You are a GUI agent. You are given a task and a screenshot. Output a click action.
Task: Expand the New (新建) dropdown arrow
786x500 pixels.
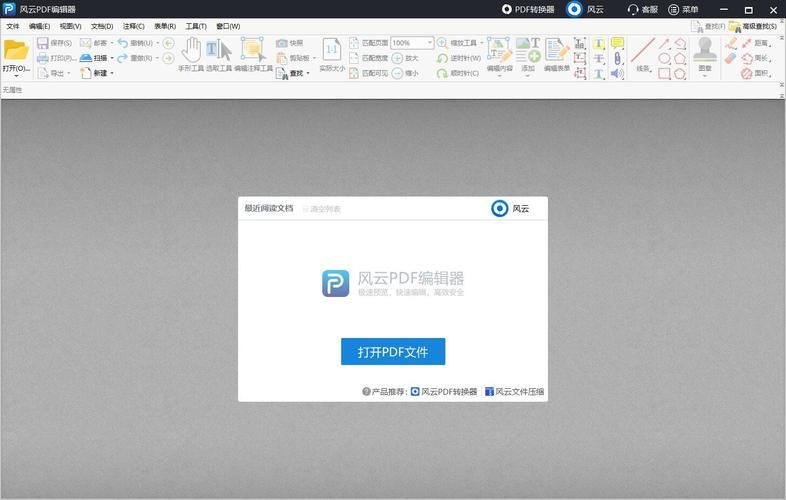(x=112, y=73)
